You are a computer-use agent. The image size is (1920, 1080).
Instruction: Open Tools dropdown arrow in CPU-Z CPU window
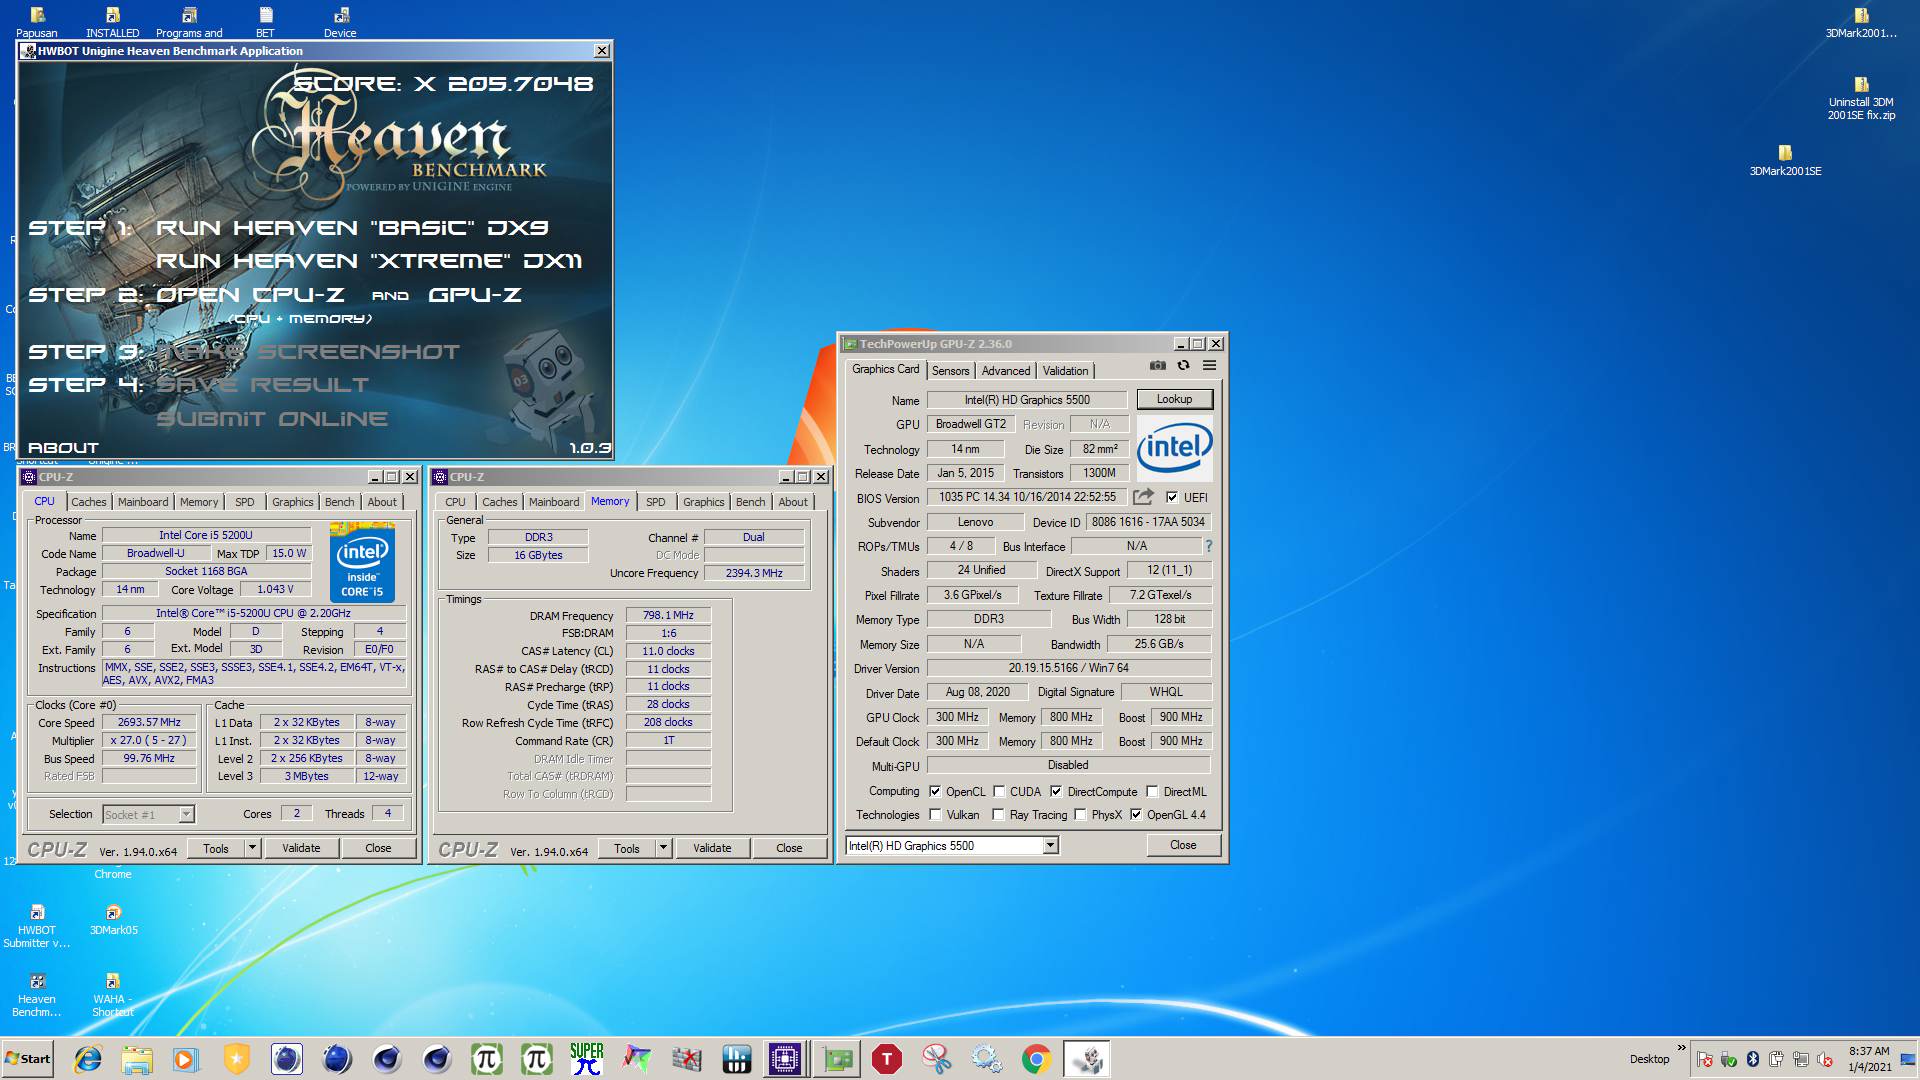click(253, 848)
